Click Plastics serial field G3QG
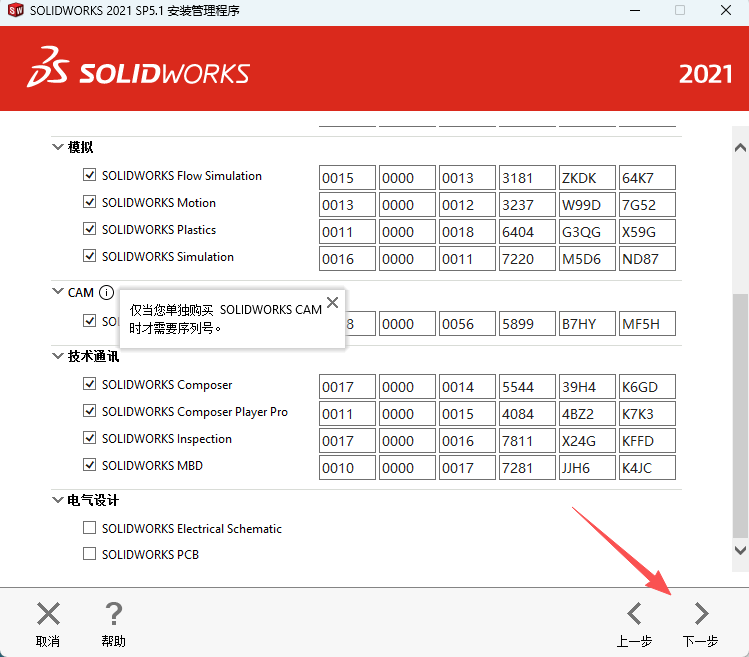 tap(587, 232)
